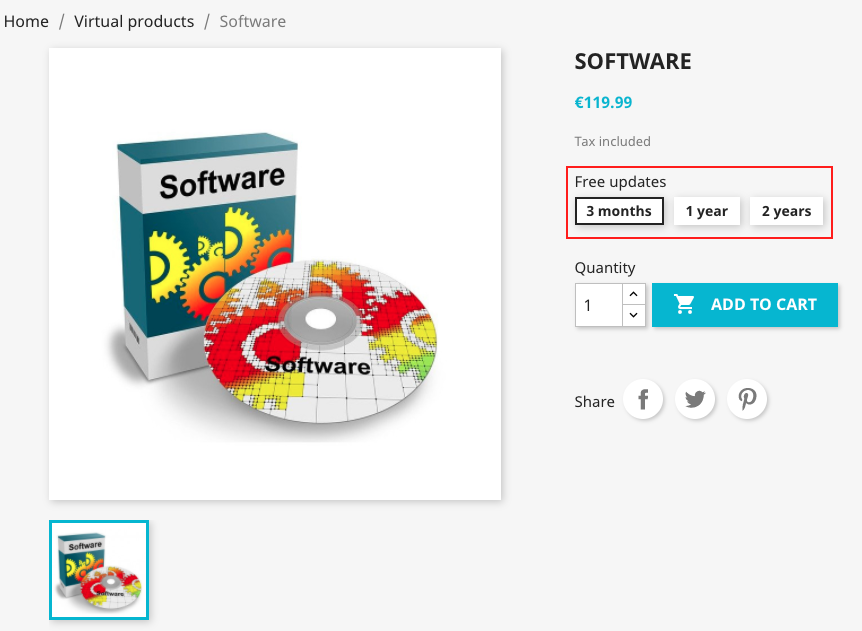Viewport: 862px width, 631px height.
Task: Click the Tax included note
Action: pyautogui.click(x=612, y=141)
